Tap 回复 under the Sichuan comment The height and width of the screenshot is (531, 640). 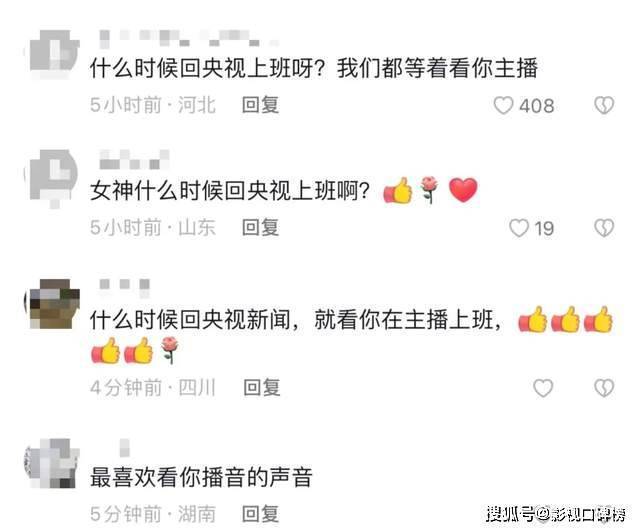tap(262, 387)
